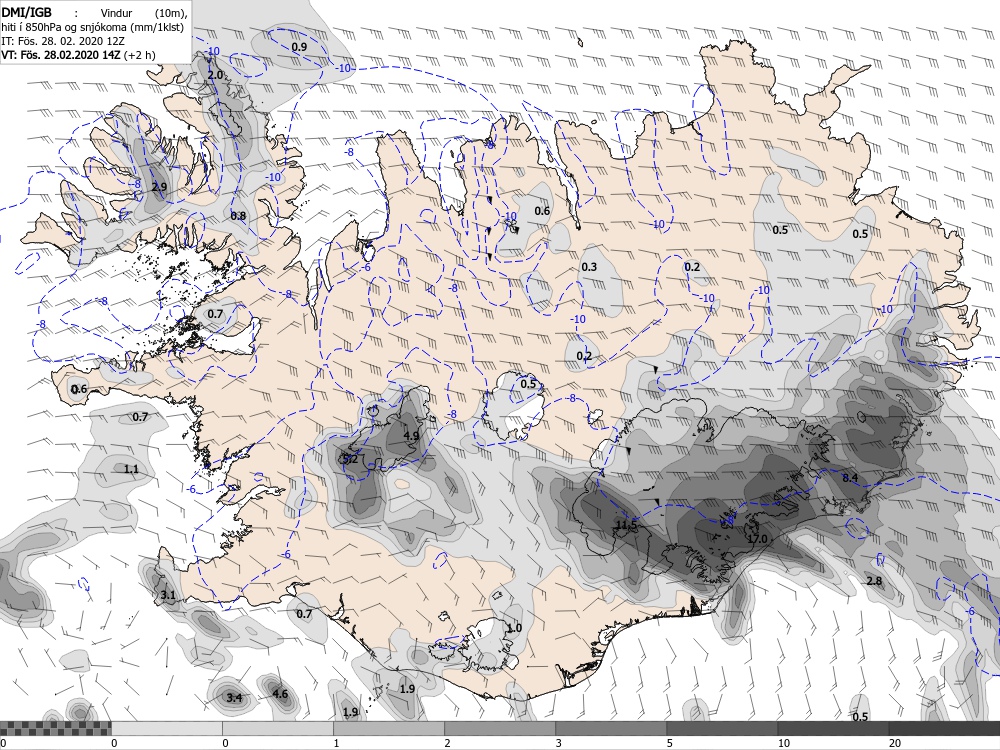The width and height of the screenshot is (1000, 750).
Task: Click the 3.1 snowfall value
Action: (x=168, y=596)
